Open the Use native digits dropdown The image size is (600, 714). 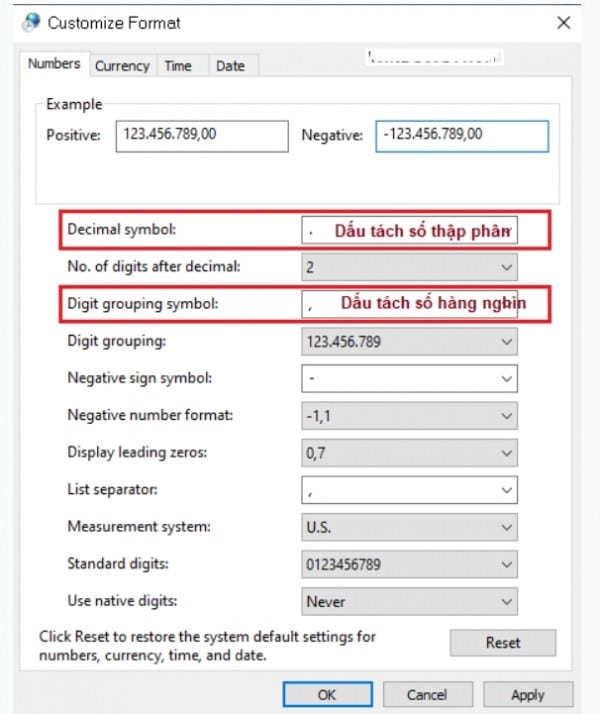pos(409,601)
